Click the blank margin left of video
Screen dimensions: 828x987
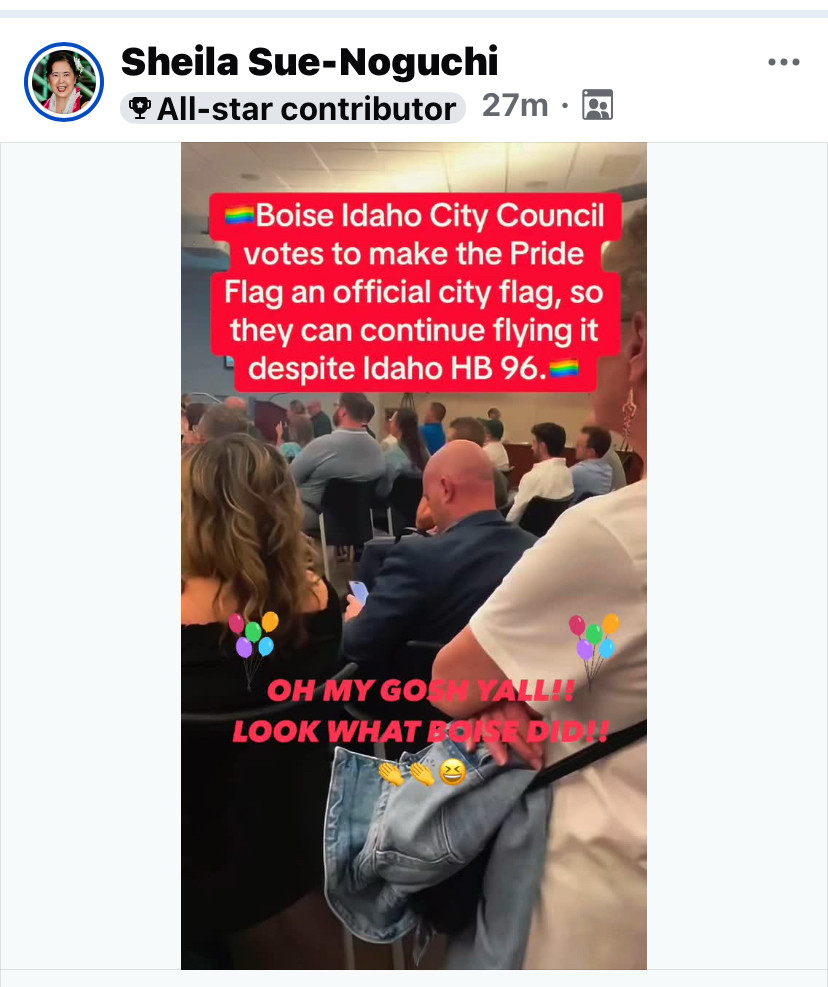pyautogui.click(x=91, y=556)
